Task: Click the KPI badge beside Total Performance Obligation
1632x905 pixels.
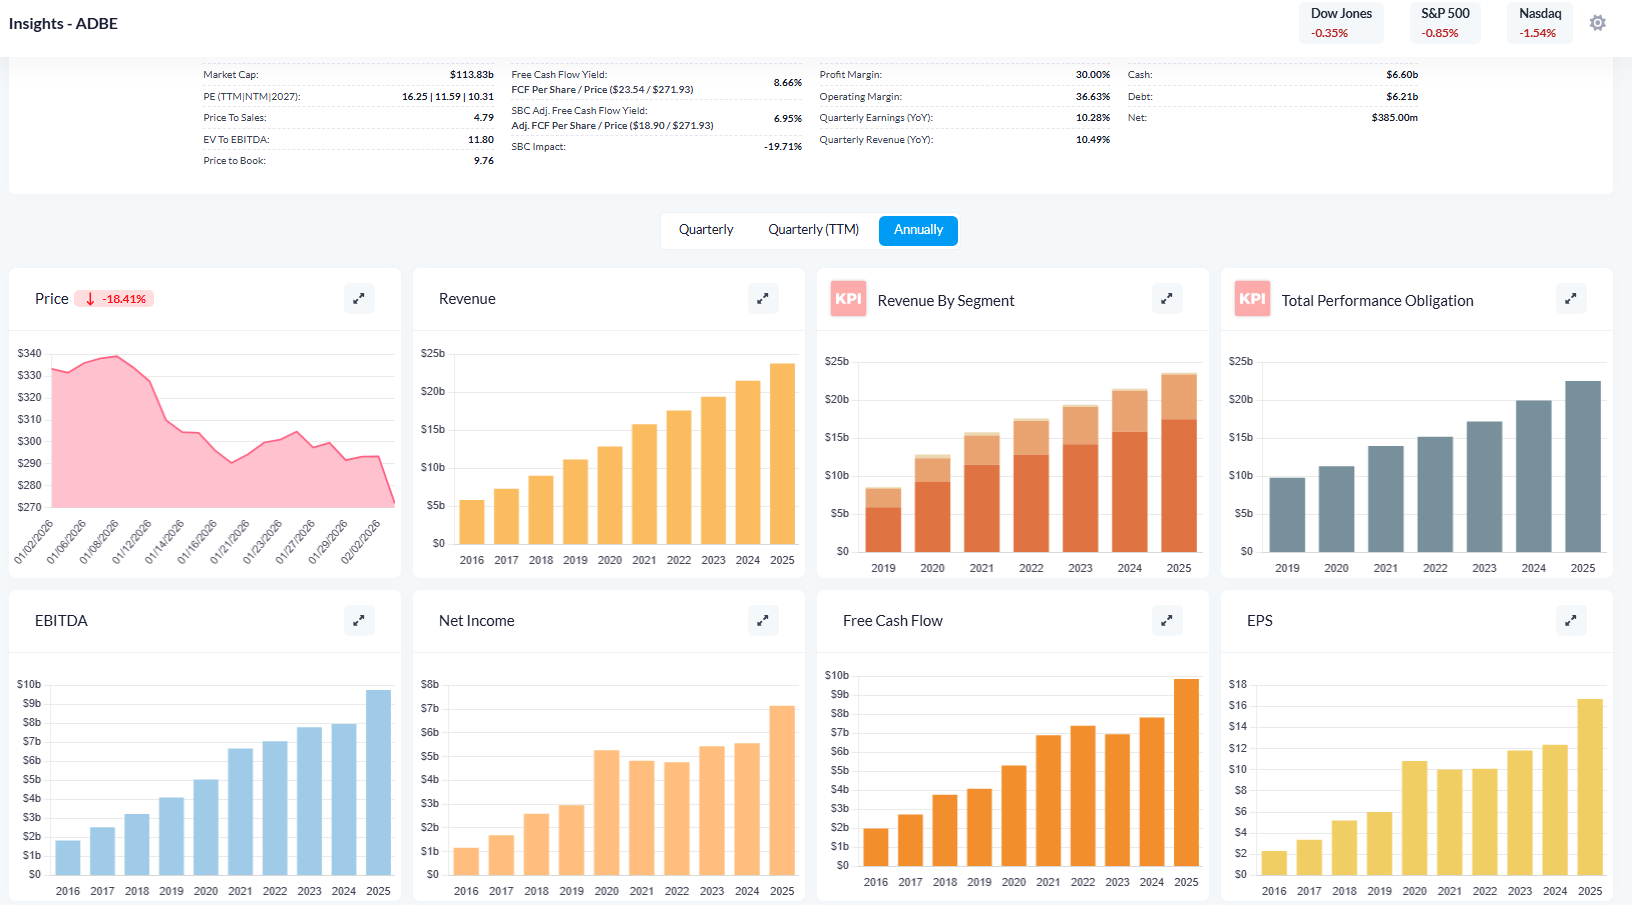Action: (1252, 299)
